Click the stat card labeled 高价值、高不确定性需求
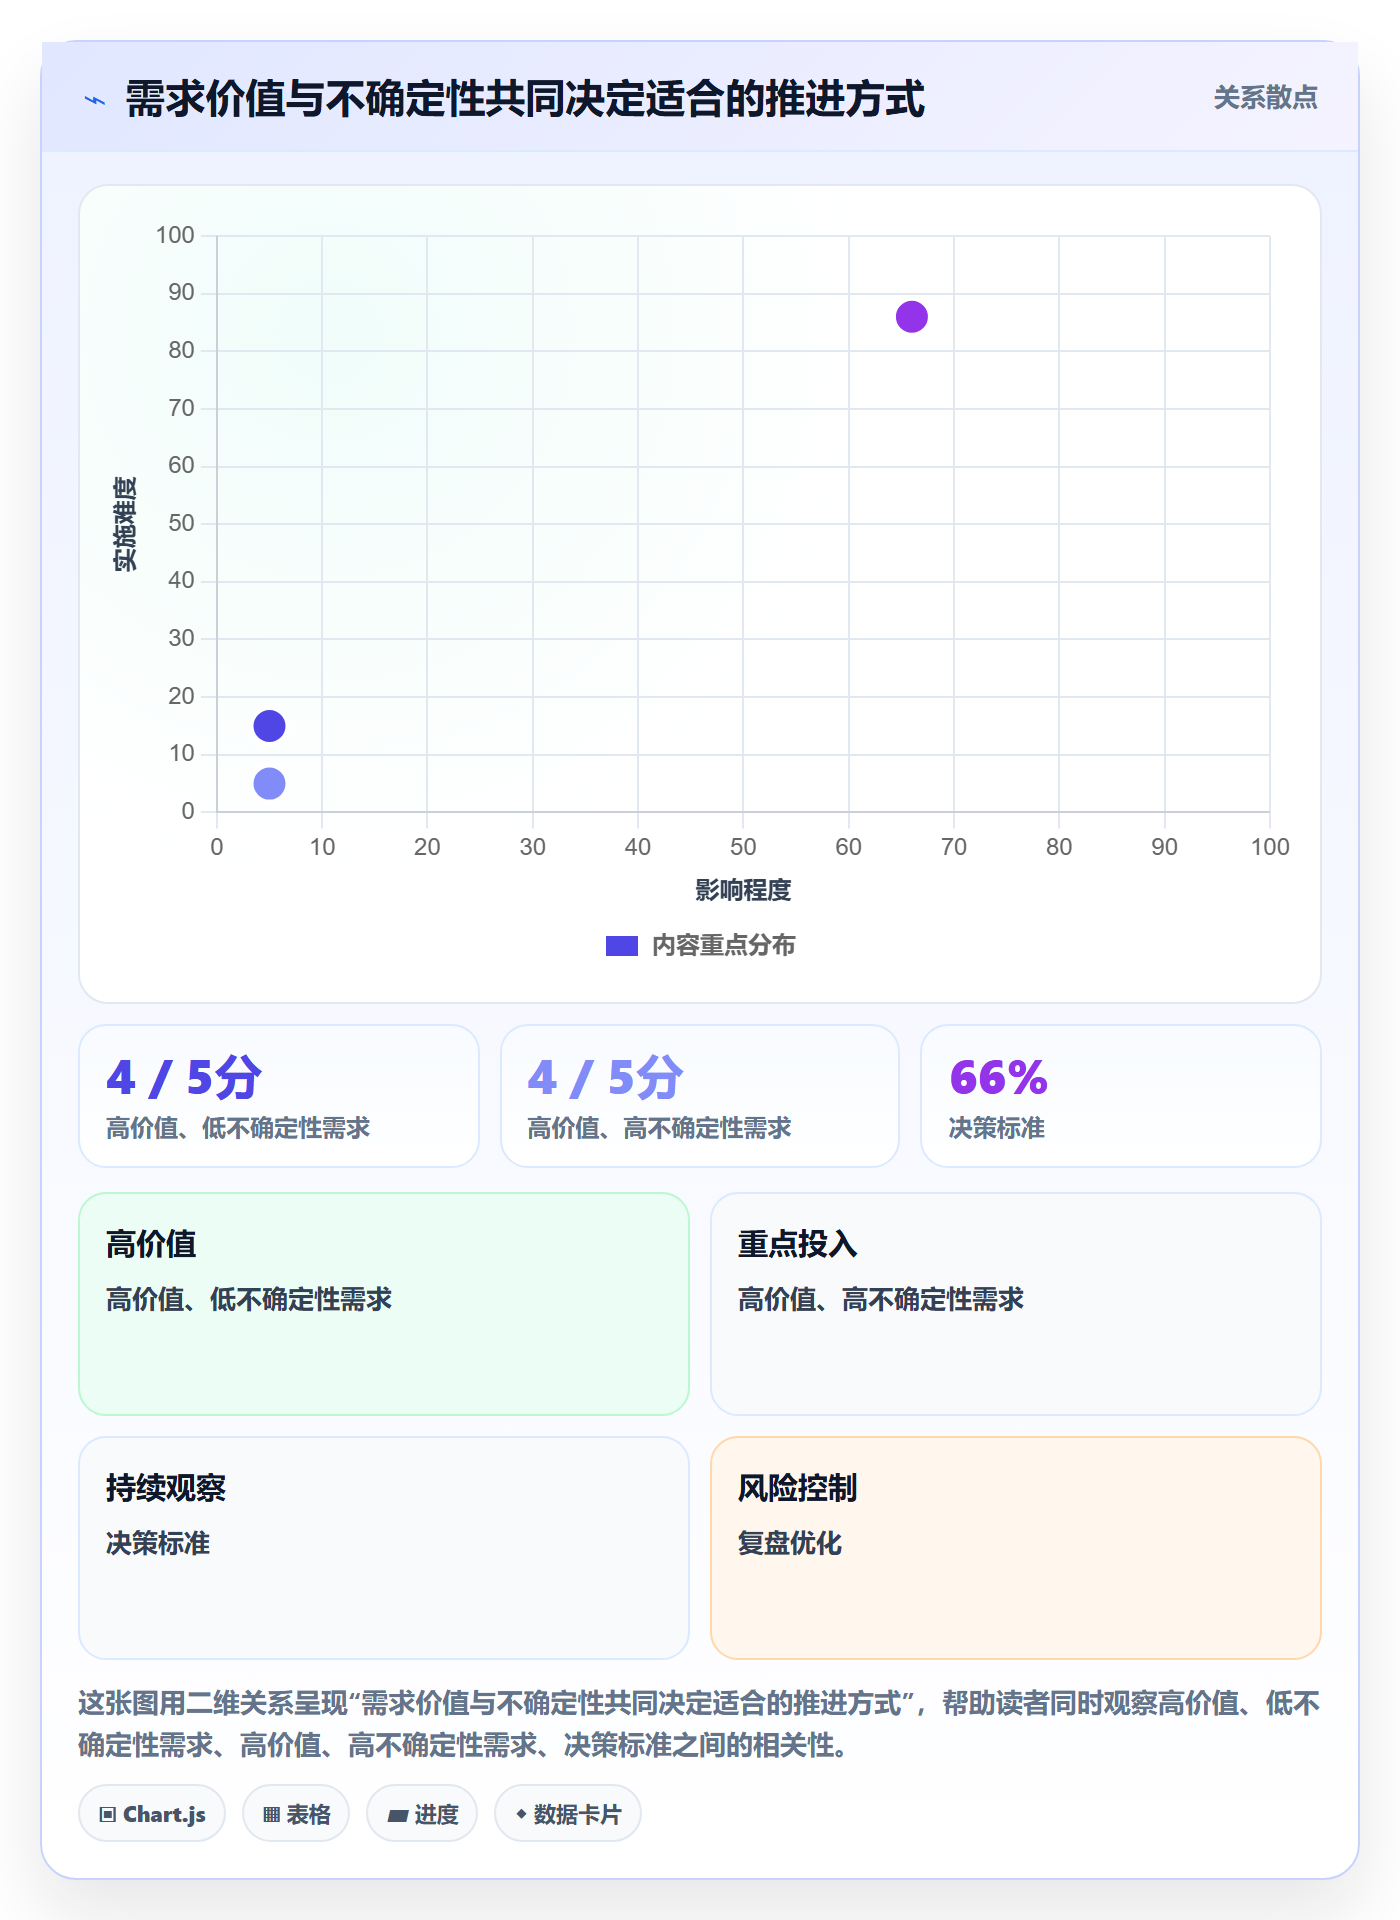Viewport: 1400px width, 1920px height. pyautogui.click(x=700, y=1096)
